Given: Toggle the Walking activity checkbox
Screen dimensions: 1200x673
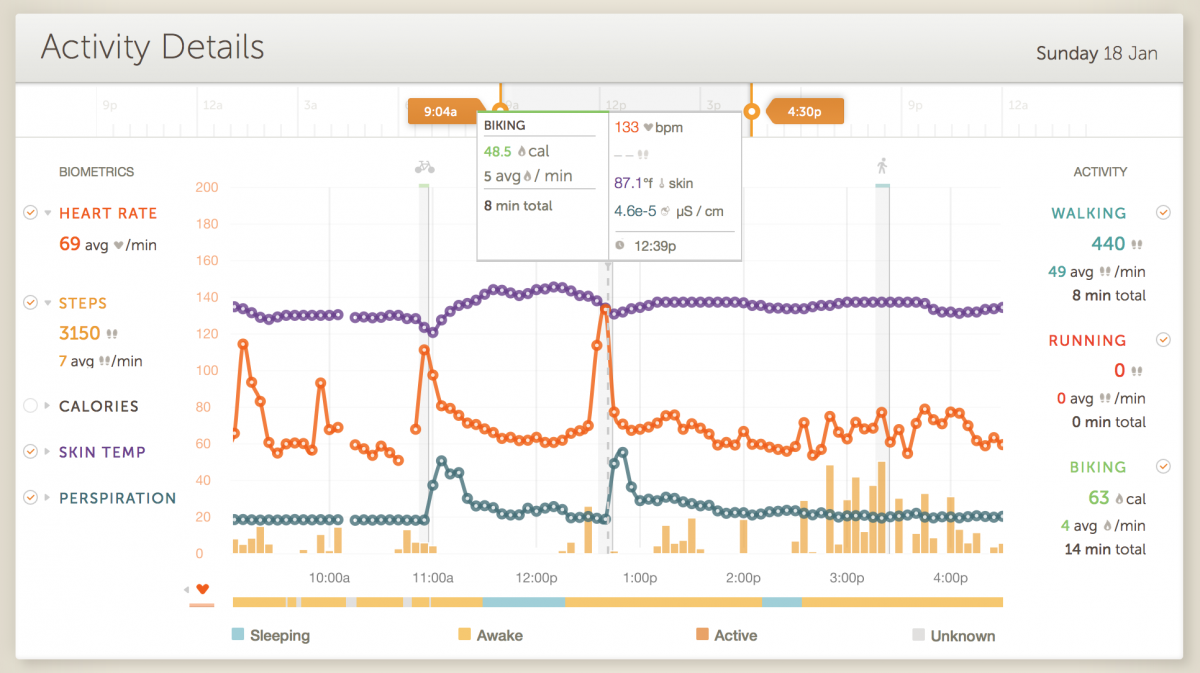Looking at the screenshot, I should click(1163, 213).
